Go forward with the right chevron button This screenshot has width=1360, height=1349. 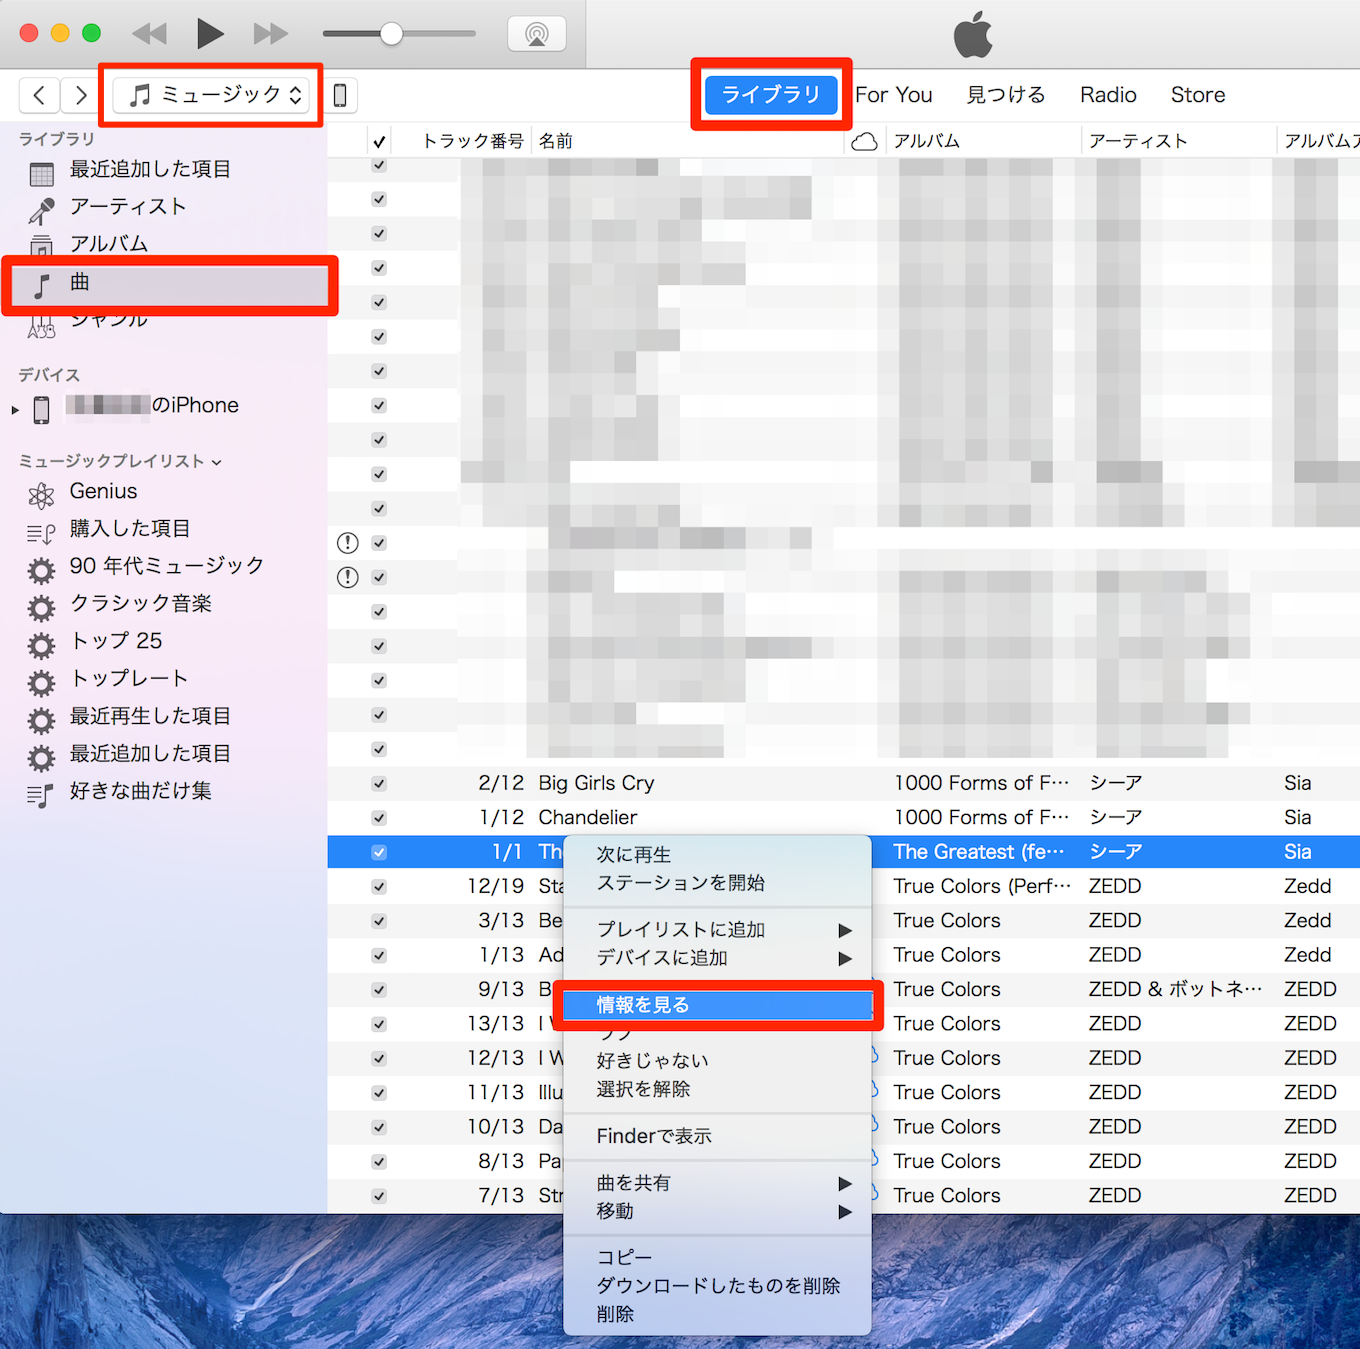pyautogui.click(x=80, y=95)
